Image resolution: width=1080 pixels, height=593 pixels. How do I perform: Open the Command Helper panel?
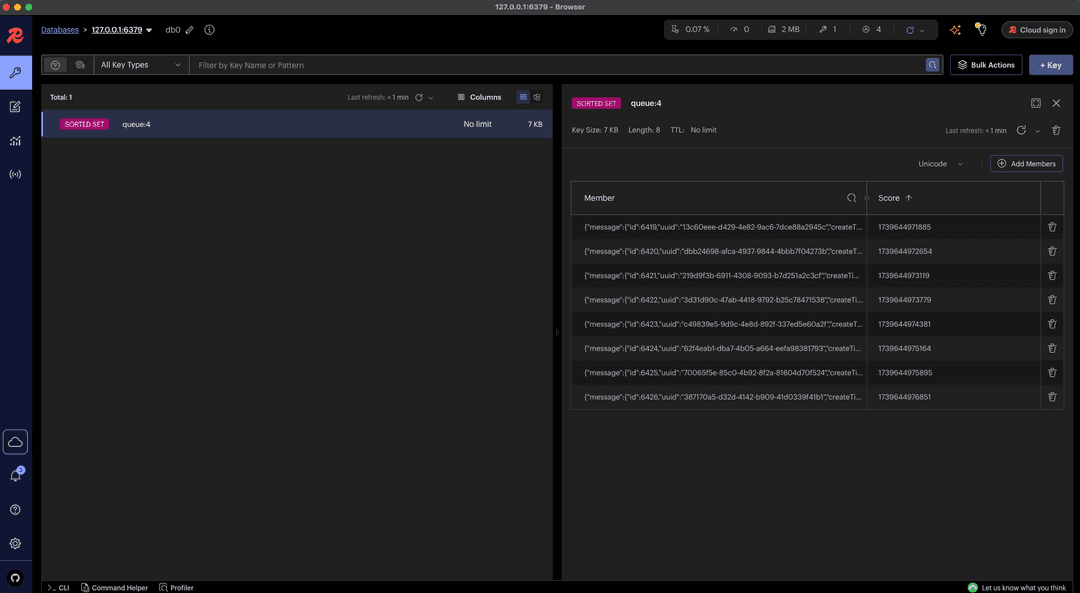[x=114, y=587]
